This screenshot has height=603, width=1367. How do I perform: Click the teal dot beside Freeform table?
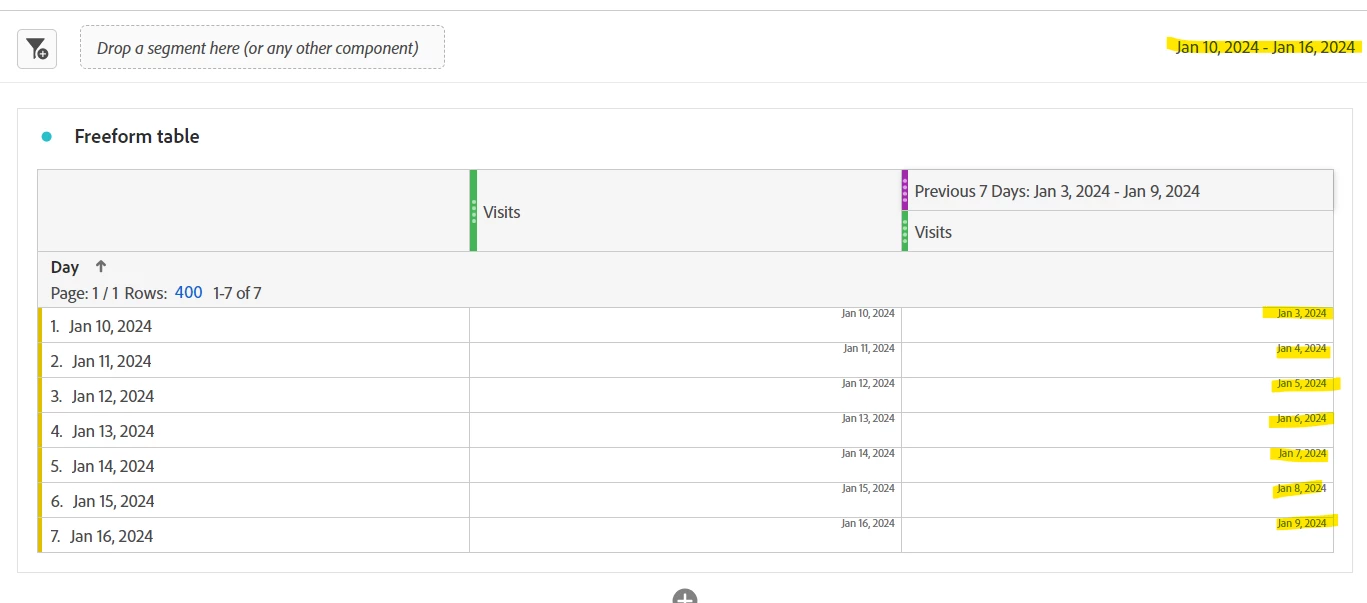pos(46,137)
